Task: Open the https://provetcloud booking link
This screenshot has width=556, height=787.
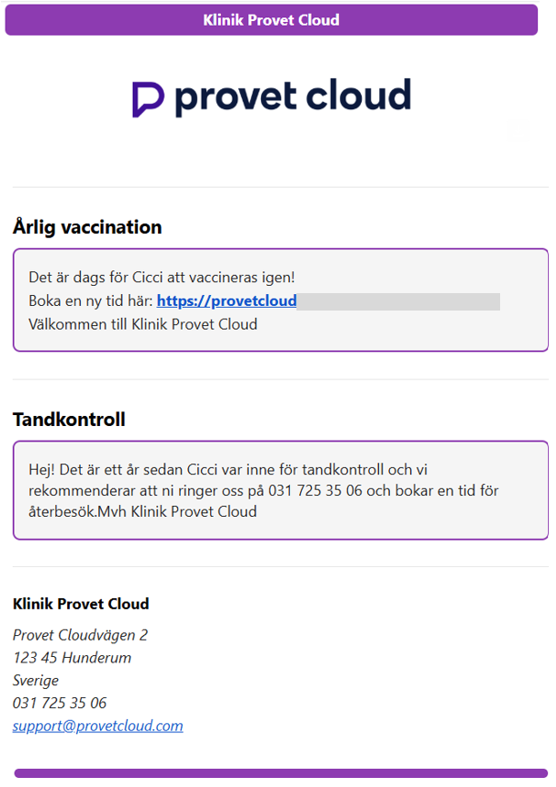Action: click(227, 301)
